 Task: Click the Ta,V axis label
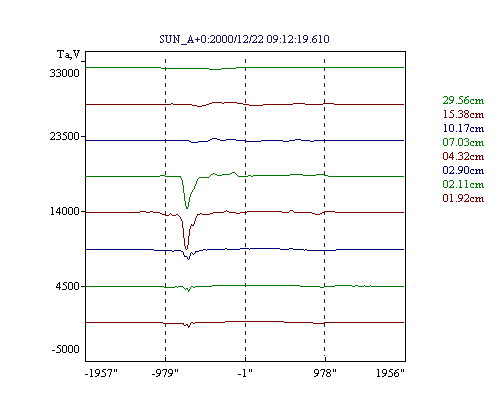click(68, 54)
